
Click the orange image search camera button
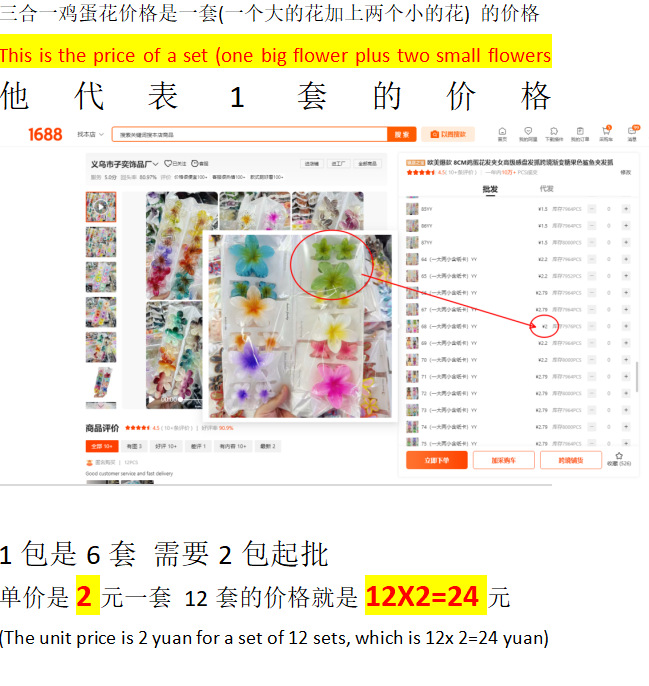pyautogui.click(x=448, y=134)
